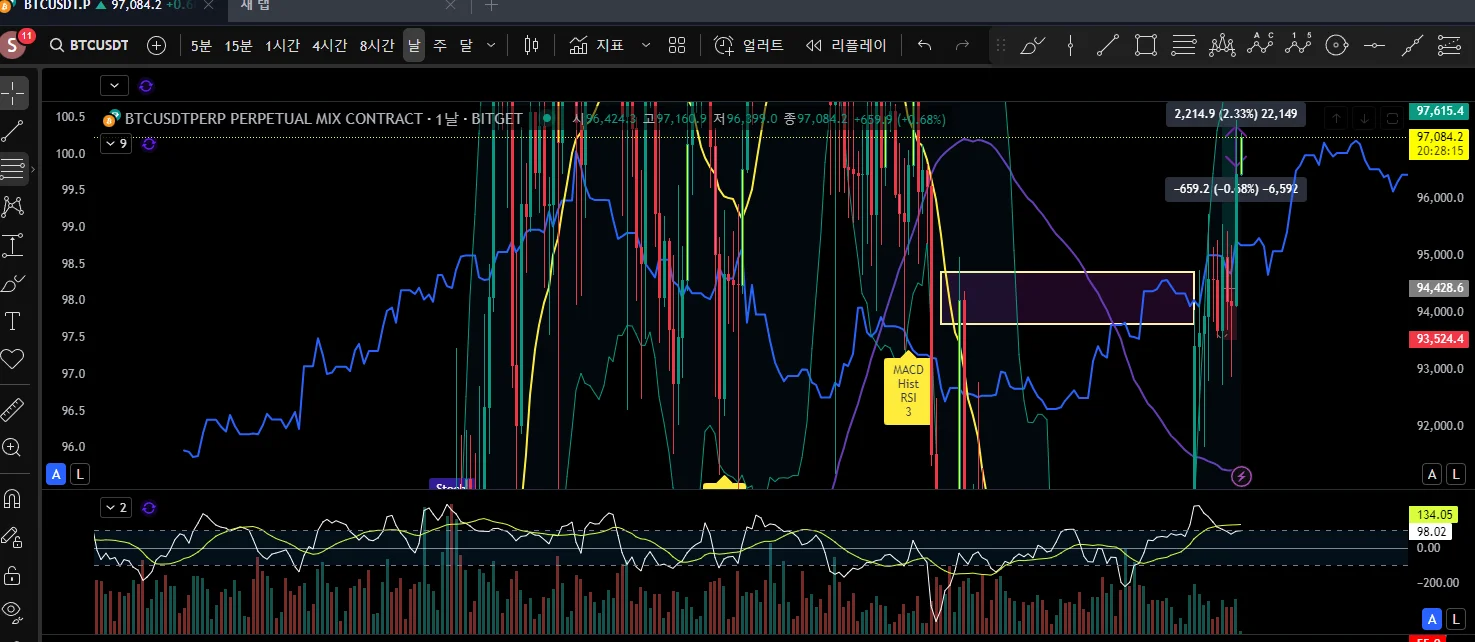Select the rectangle shape tool in favorites bar
Image resolution: width=1475 pixels, height=642 pixels.
click(1146, 46)
